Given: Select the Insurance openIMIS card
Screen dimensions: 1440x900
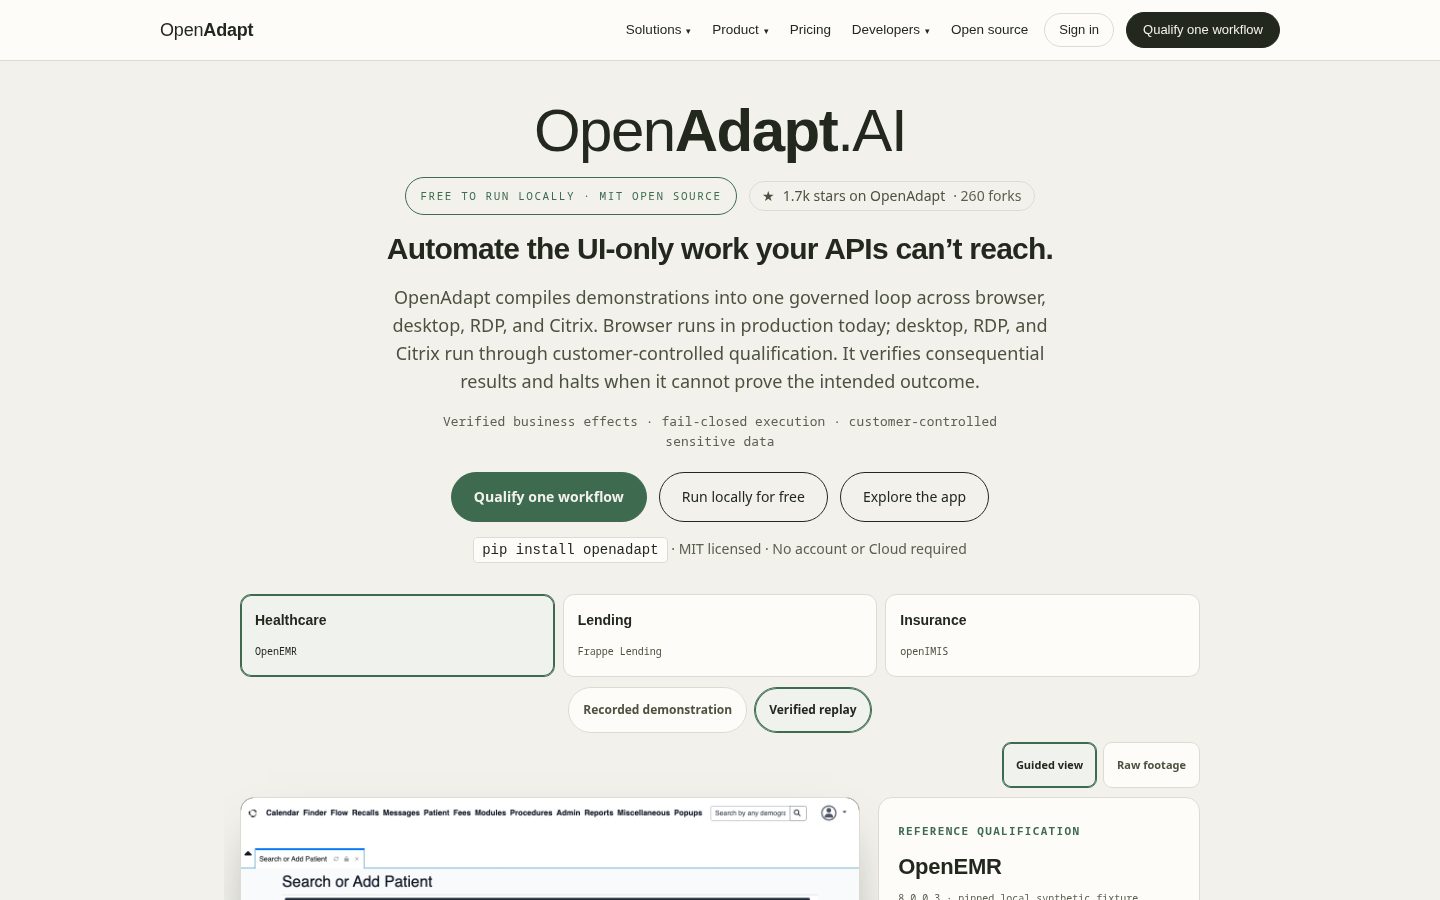Looking at the screenshot, I should [1042, 636].
